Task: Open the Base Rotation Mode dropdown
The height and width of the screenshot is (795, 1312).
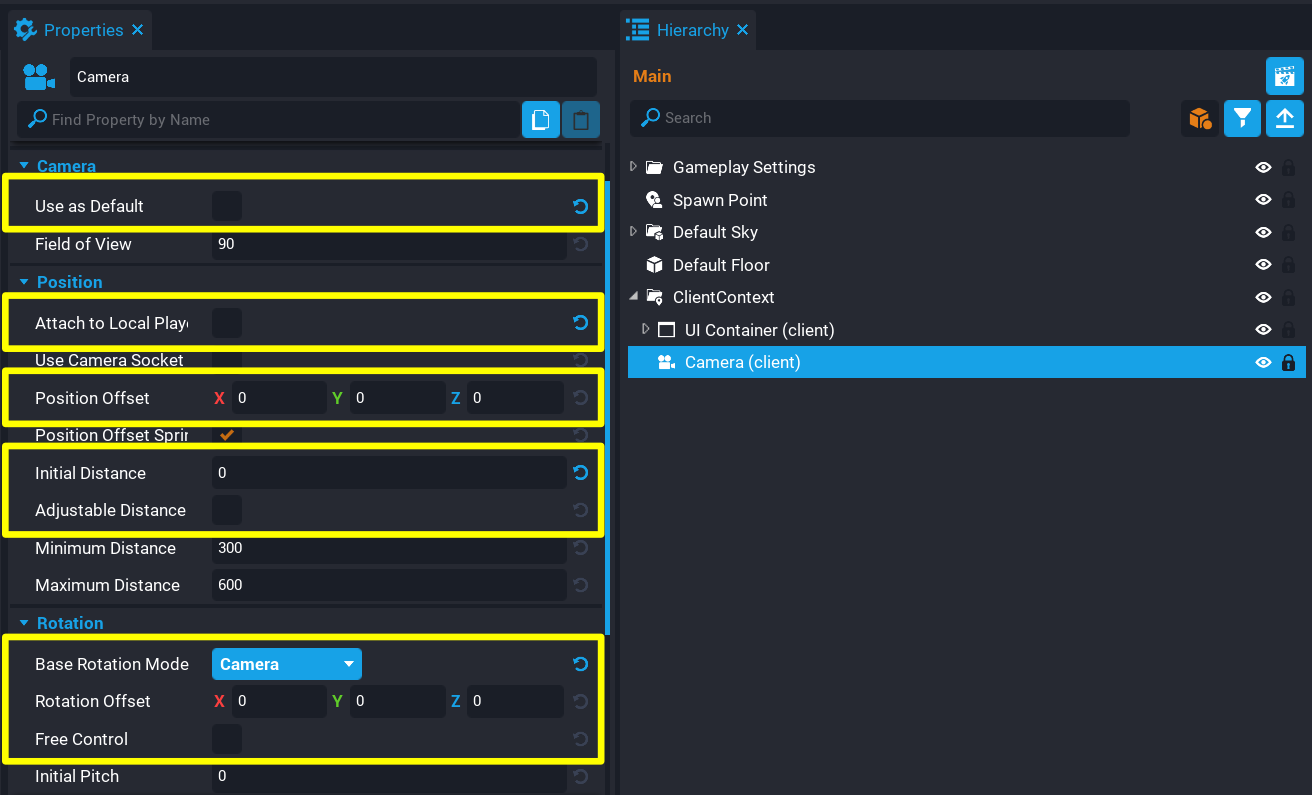Action: [x=286, y=664]
